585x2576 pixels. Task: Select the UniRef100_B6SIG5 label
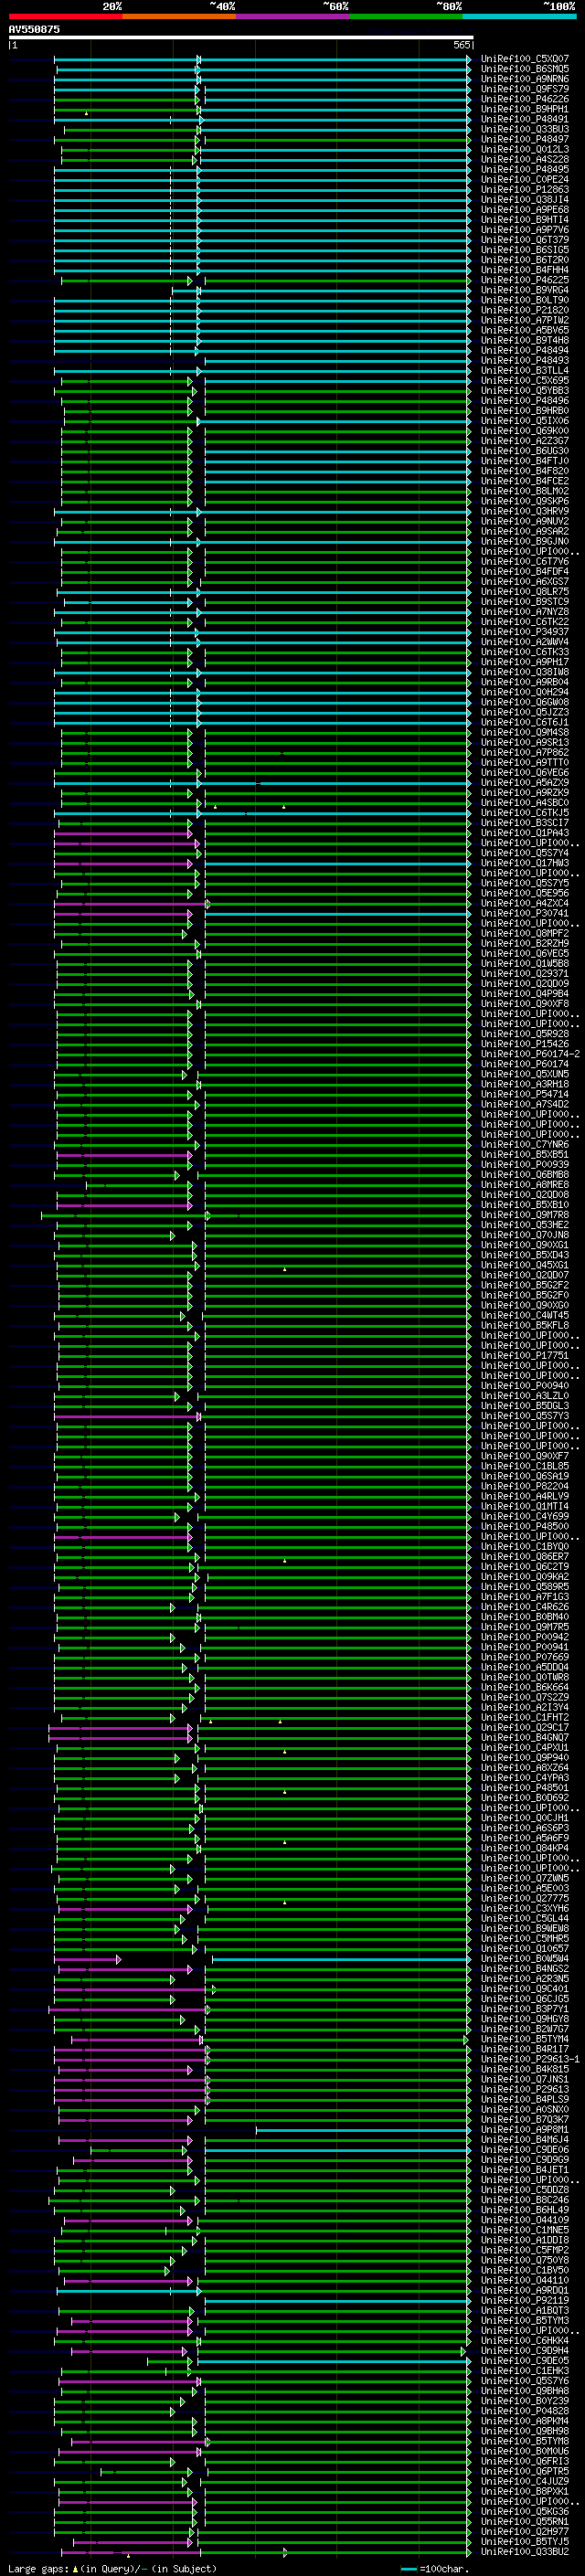pos(525,250)
